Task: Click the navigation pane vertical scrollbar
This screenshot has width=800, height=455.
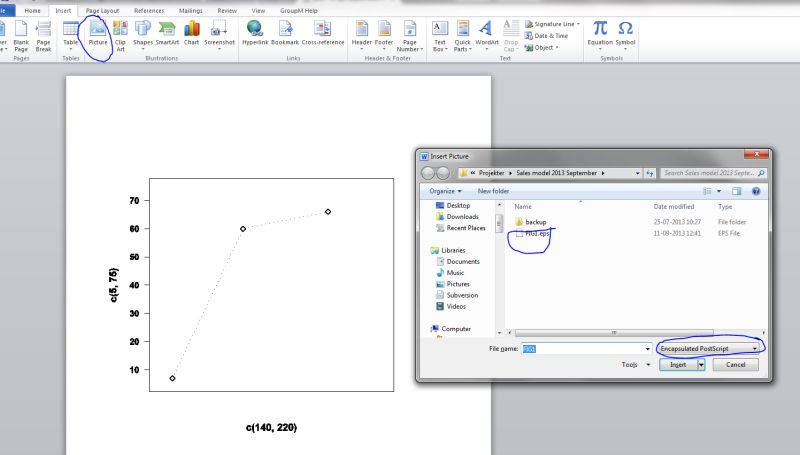Action: point(499,223)
